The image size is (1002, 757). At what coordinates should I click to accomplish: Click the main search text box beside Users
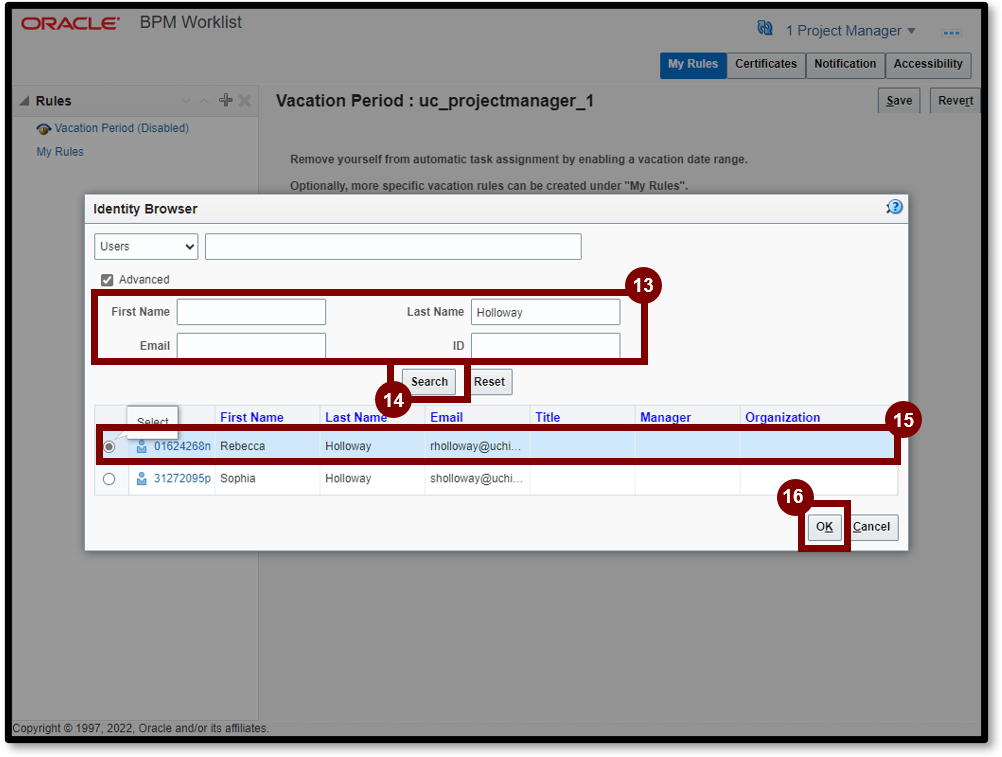(393, 247)
